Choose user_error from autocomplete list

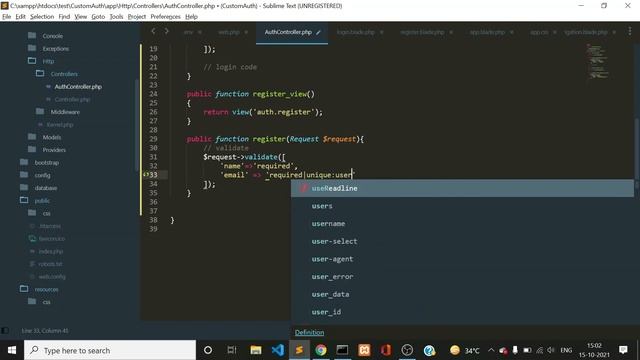point(462,277)
